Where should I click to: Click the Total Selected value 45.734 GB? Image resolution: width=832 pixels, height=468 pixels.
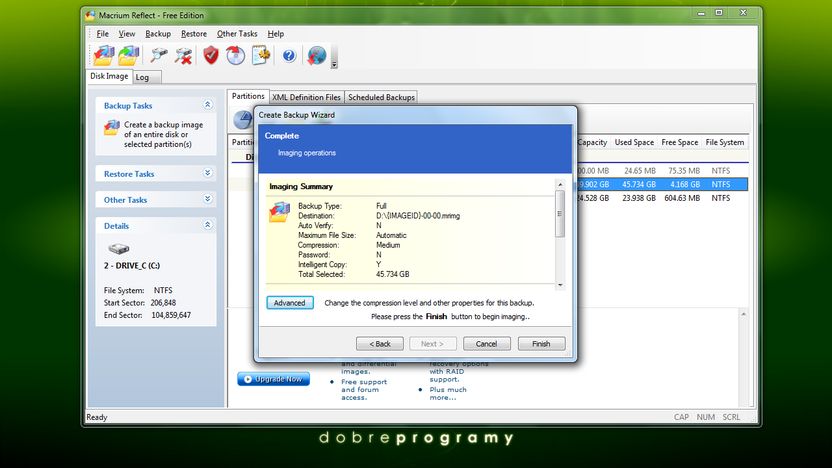392,274
